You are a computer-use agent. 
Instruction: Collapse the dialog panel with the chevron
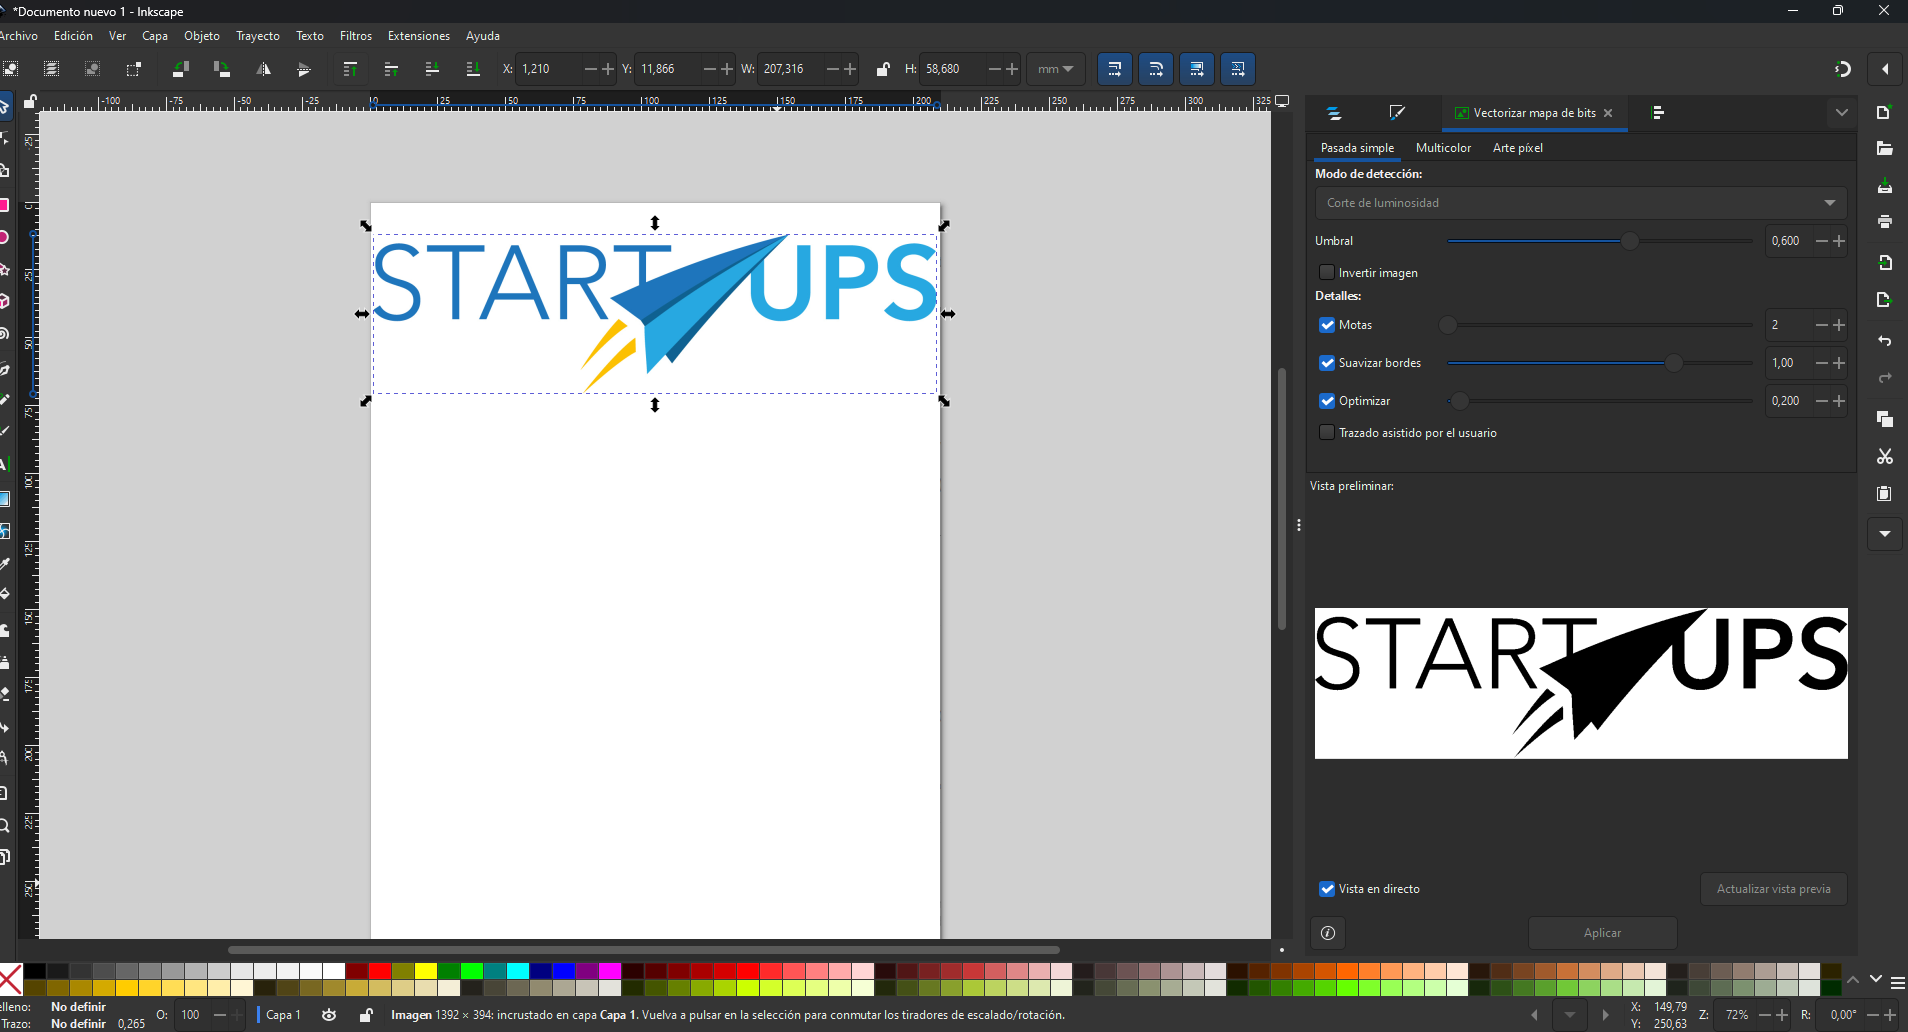point(1843,111)
